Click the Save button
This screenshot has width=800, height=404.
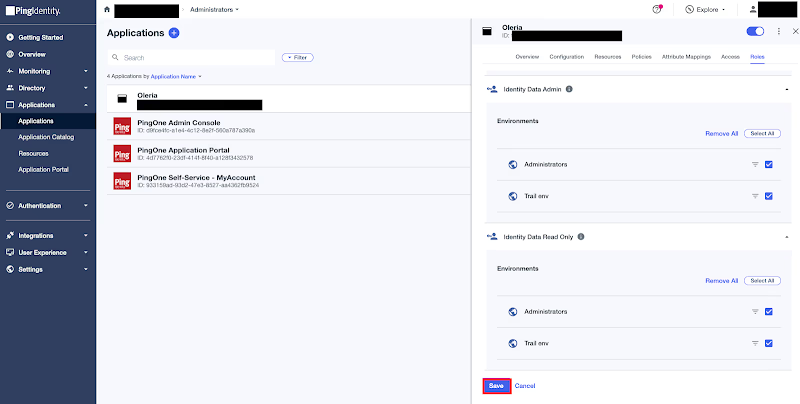[496, 386]
